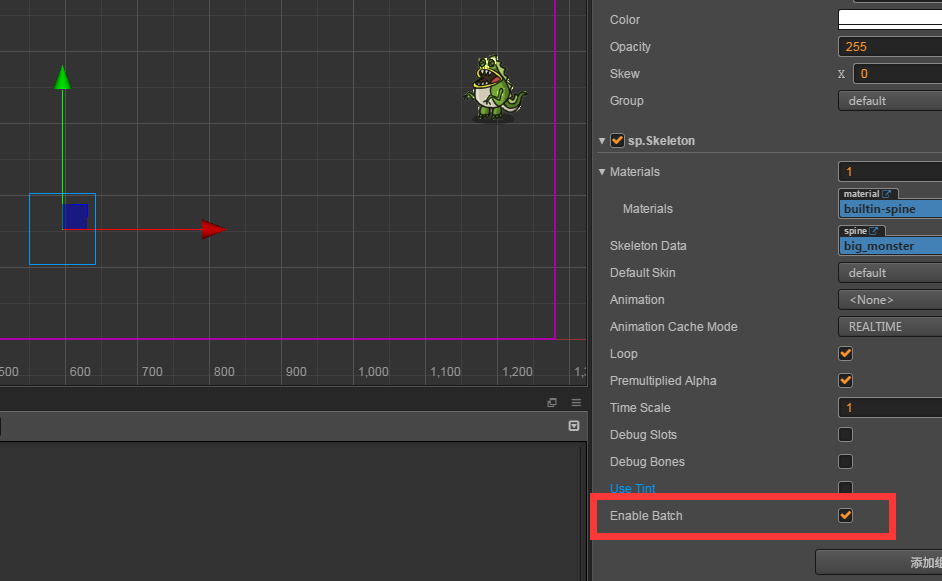Click the add component button at bottom
Viewport: 942px width, 581px height.
879,562
